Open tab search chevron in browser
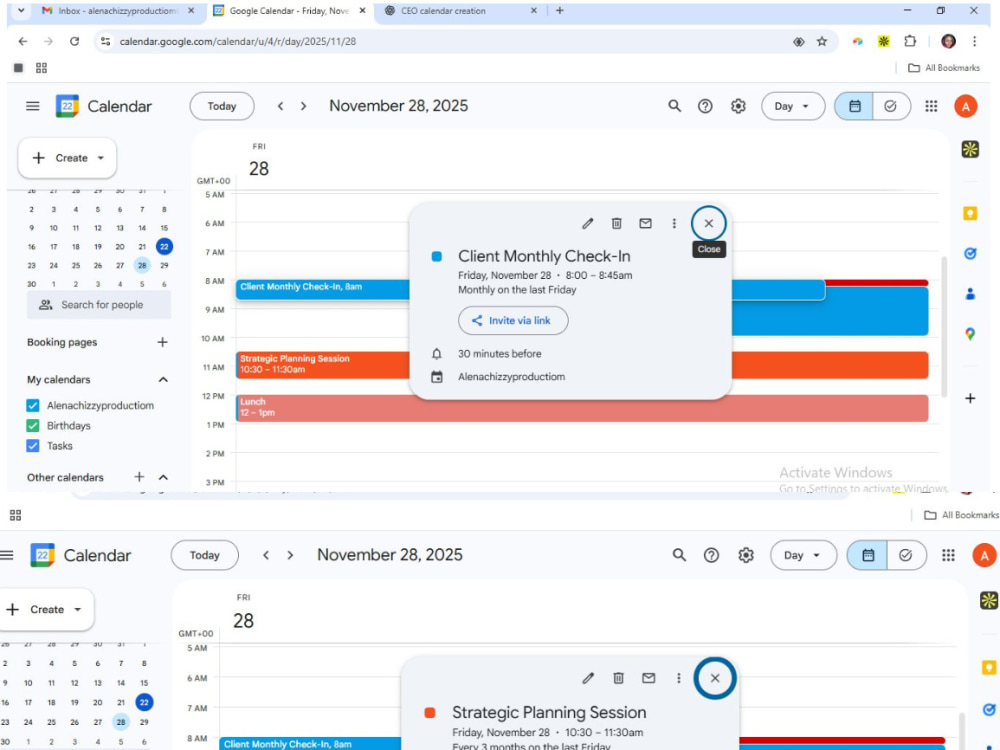Screen dimensions: 1000x750 click(21, 11)
